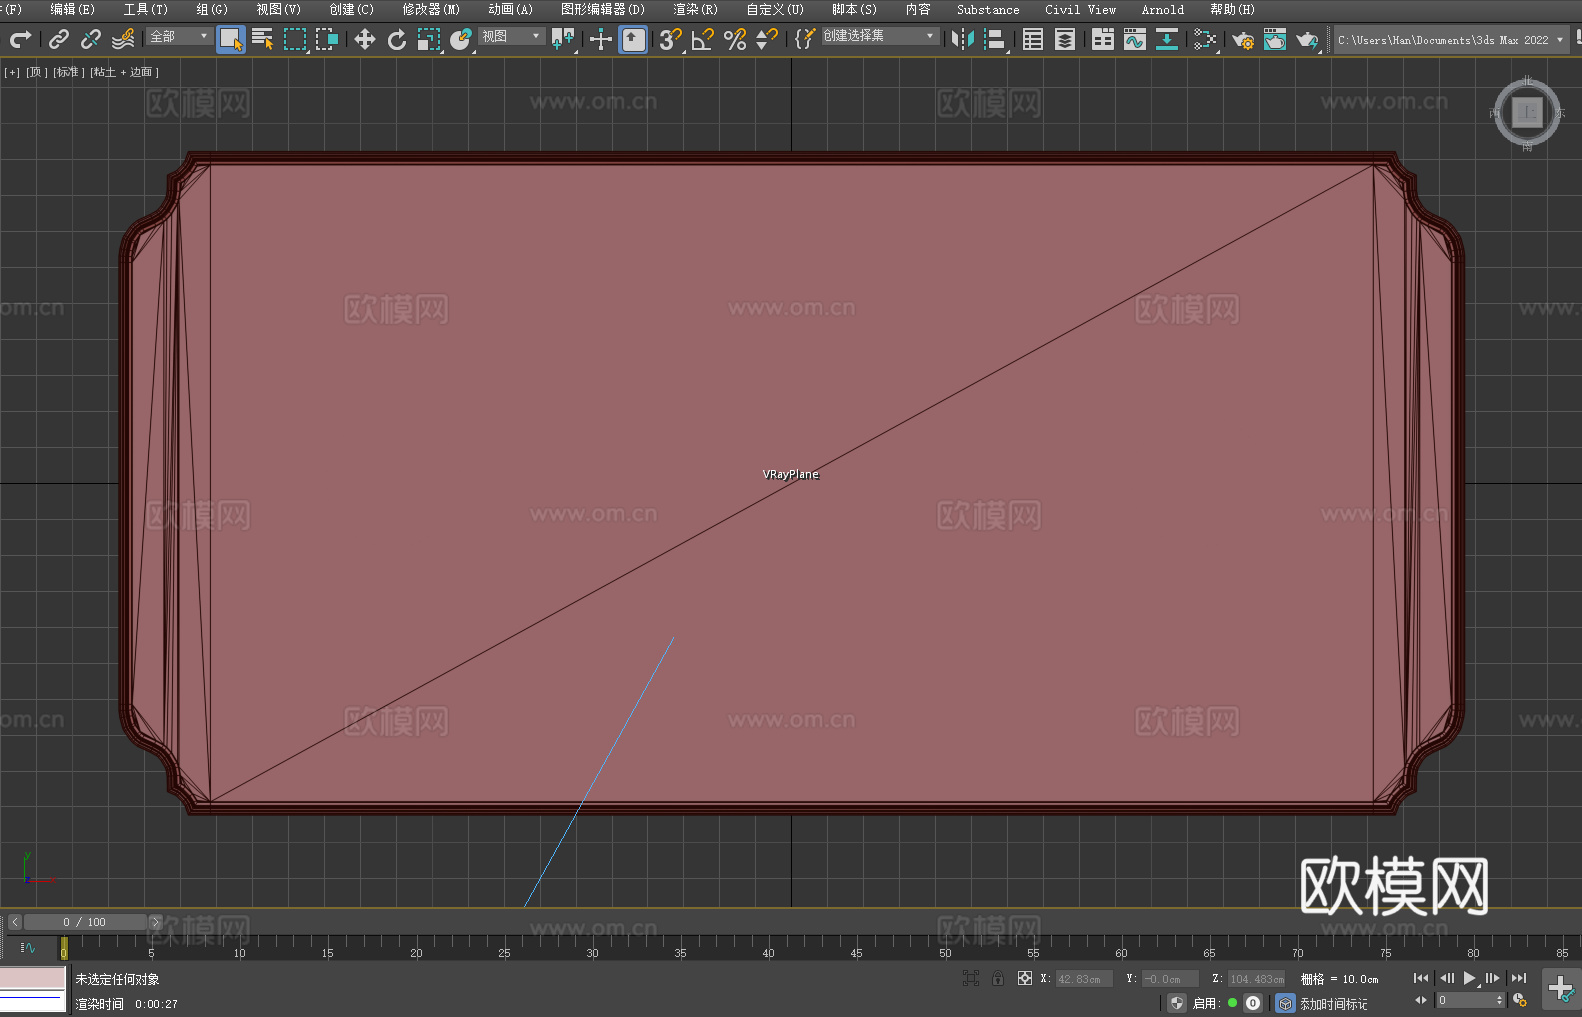Screen dimensions: 1582x1017
Task: Click the ViewCube top face
Action: pyautogui.click(x=1527, y=113)
